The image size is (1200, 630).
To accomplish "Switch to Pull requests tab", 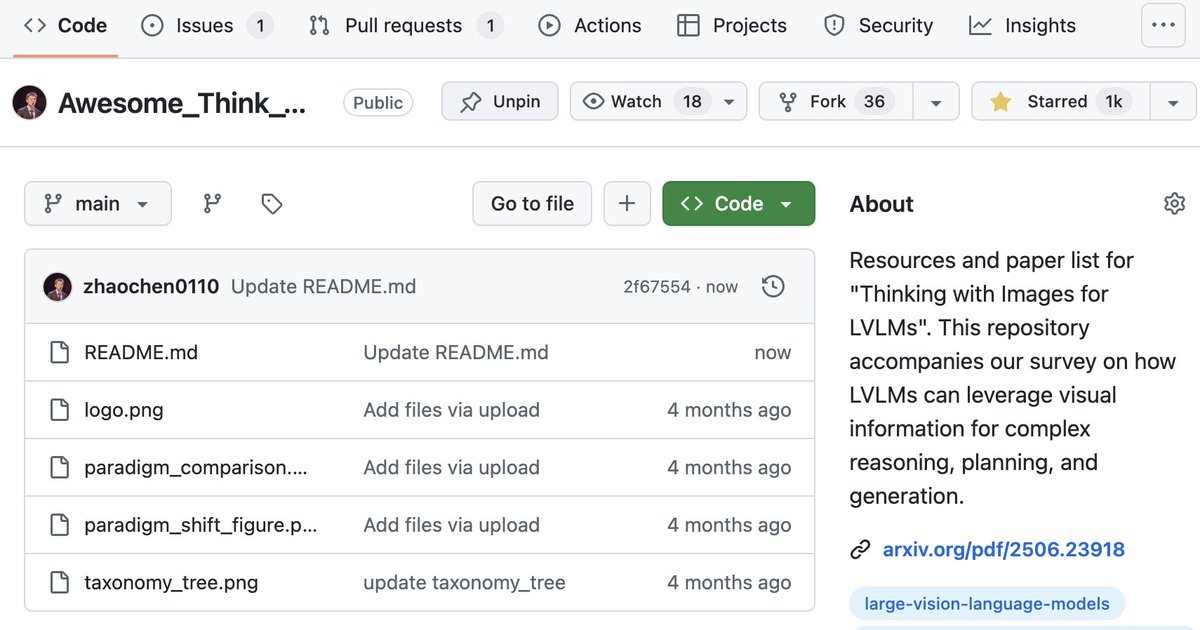I will click(405, 26).
